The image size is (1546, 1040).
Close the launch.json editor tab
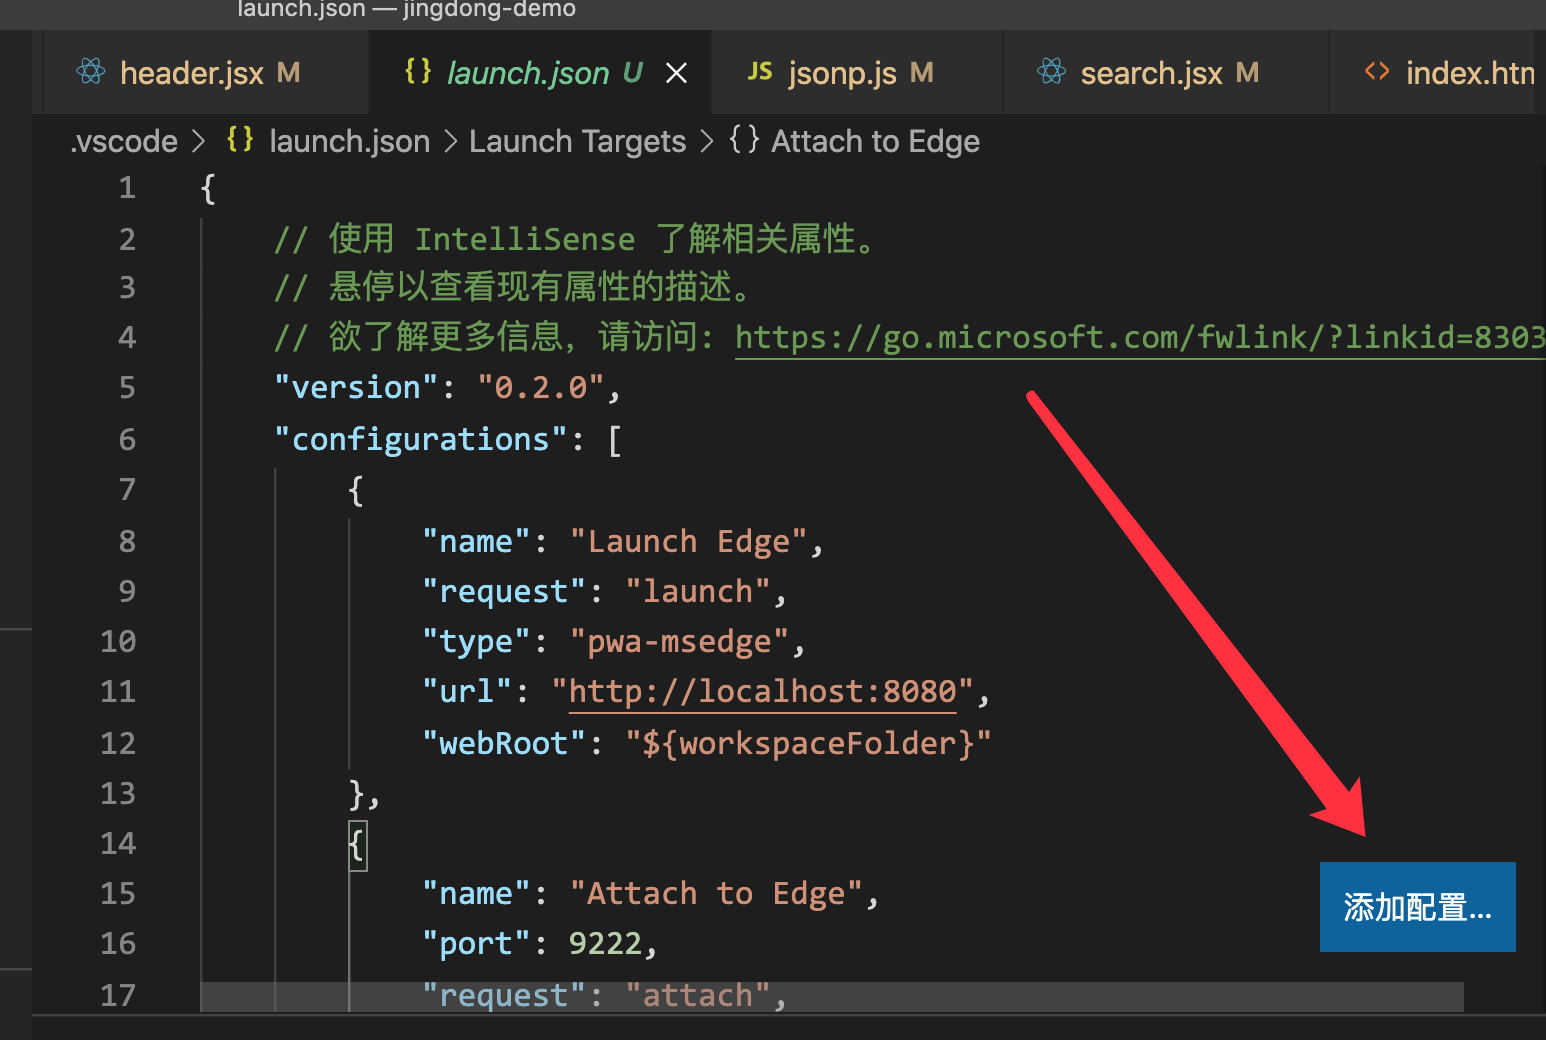[x=677, y=73]
